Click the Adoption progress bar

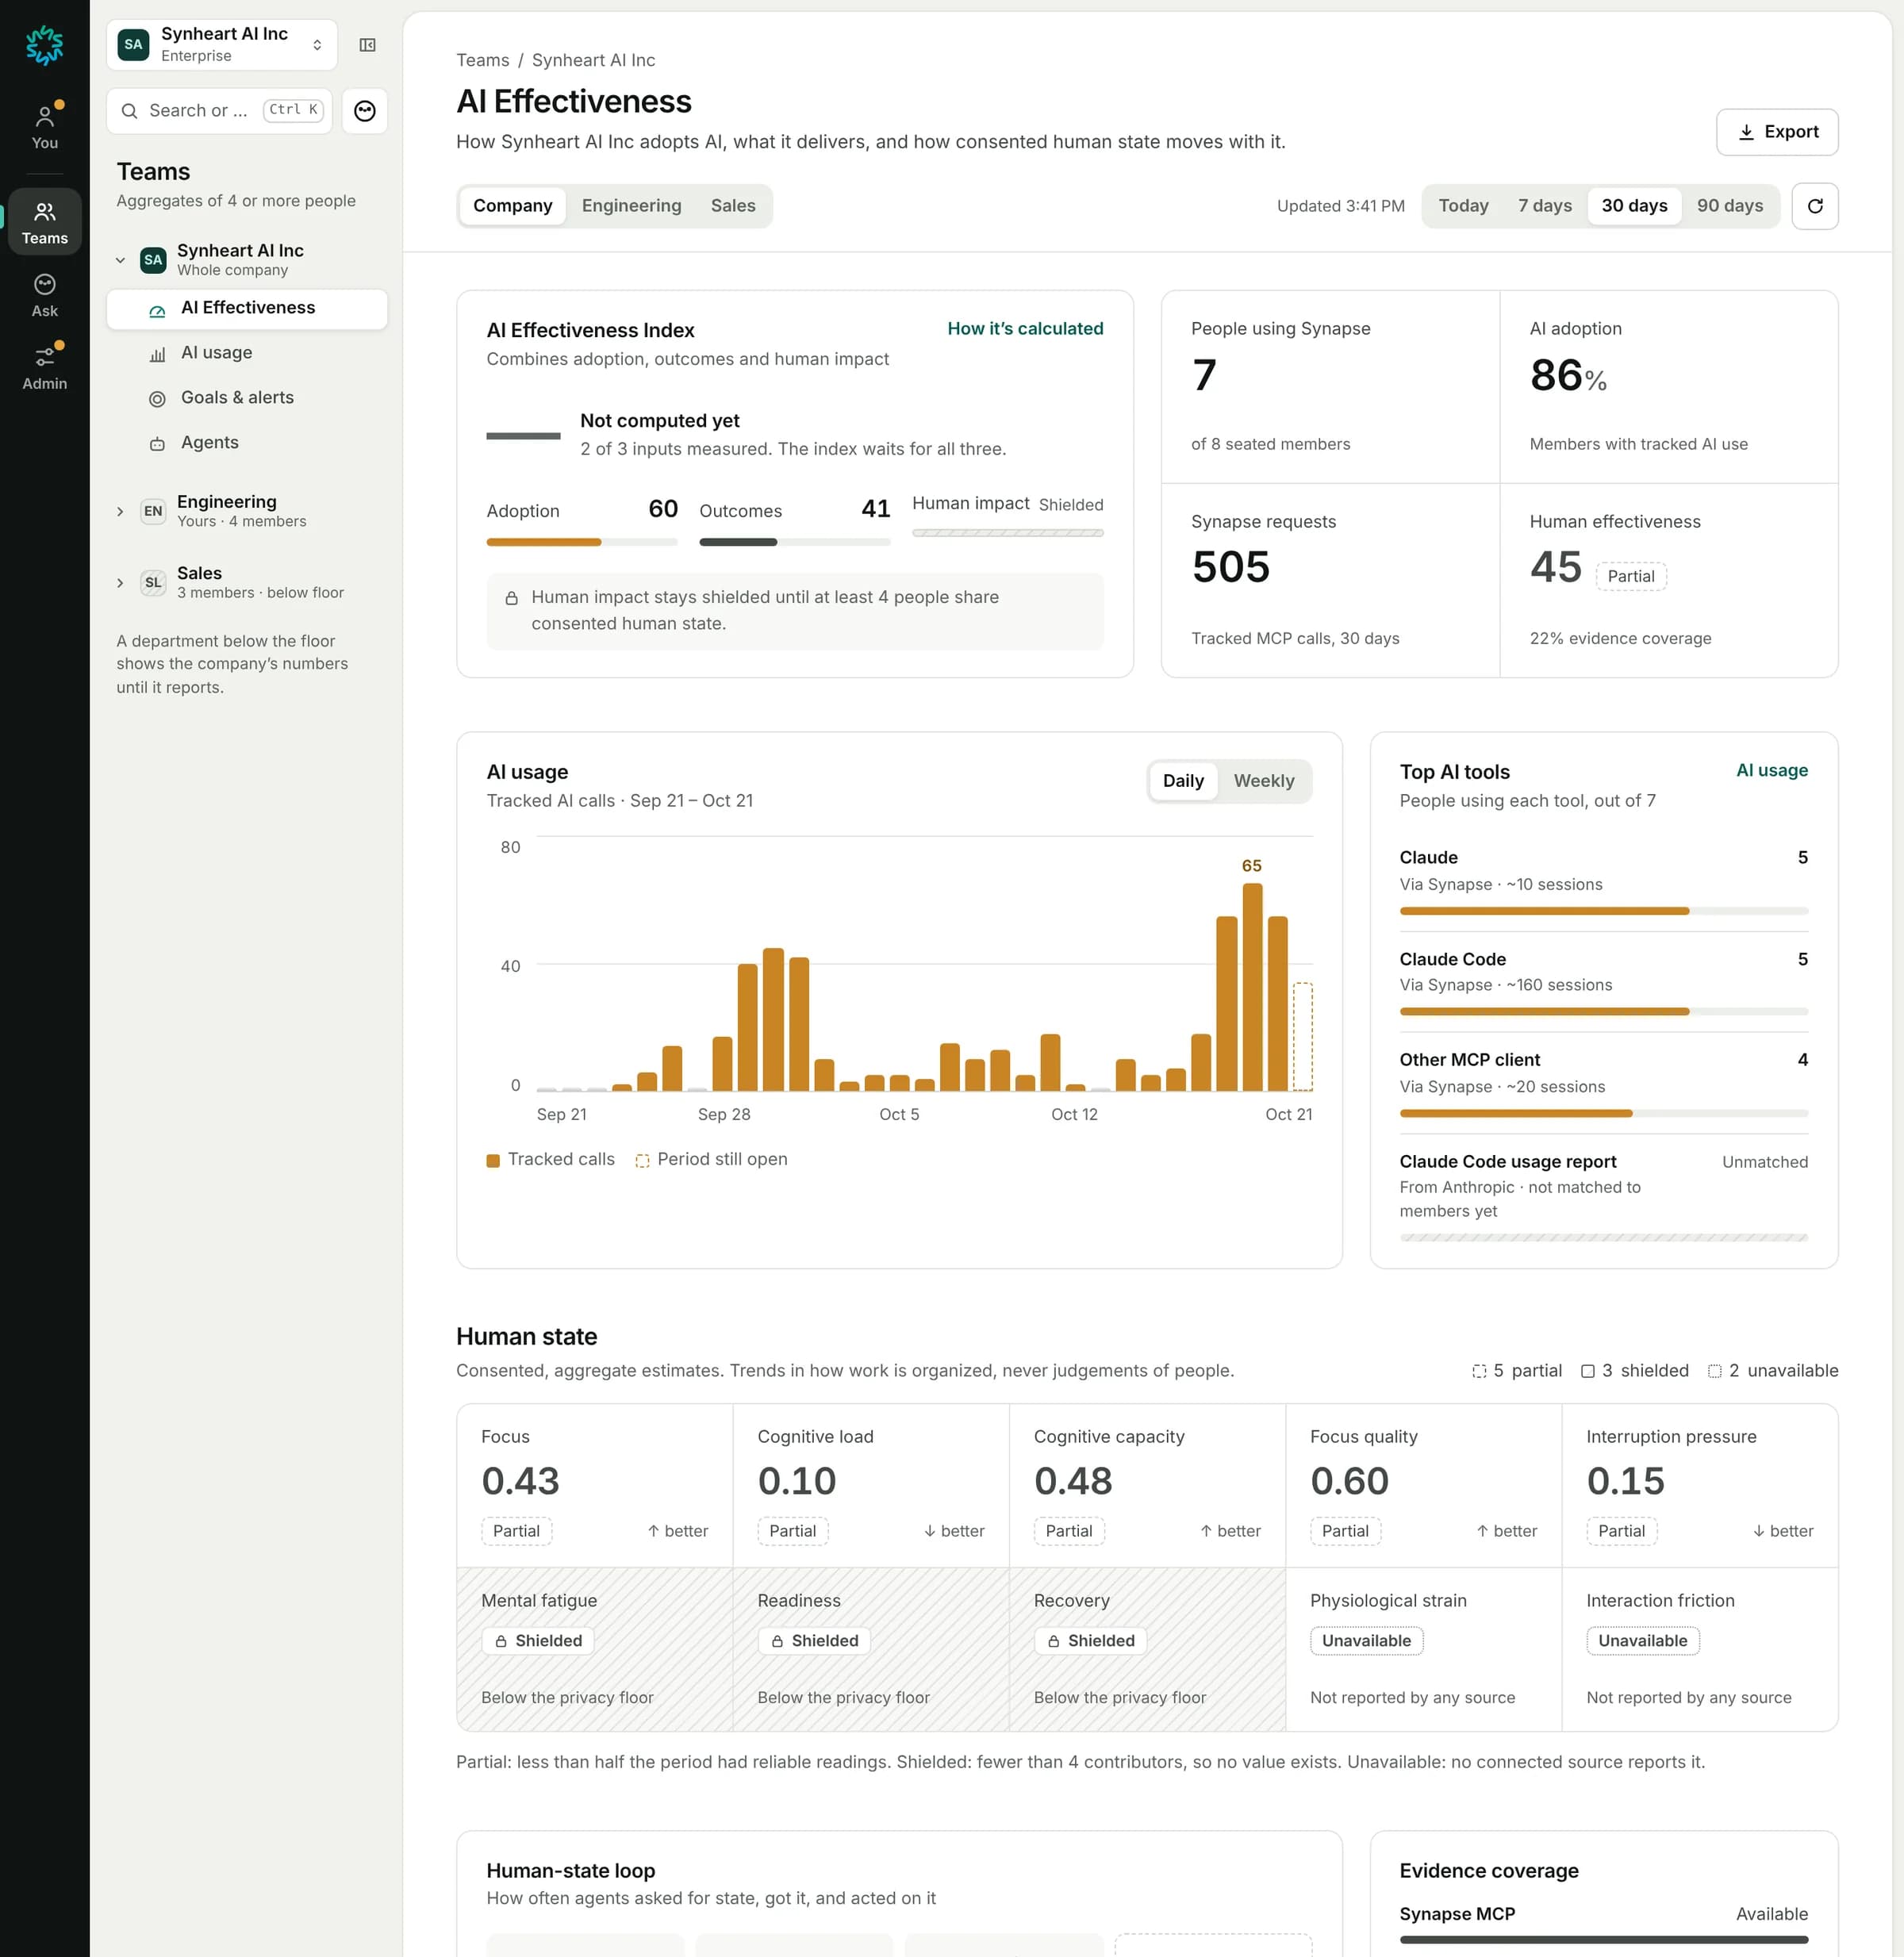click(x=581, y=542)
